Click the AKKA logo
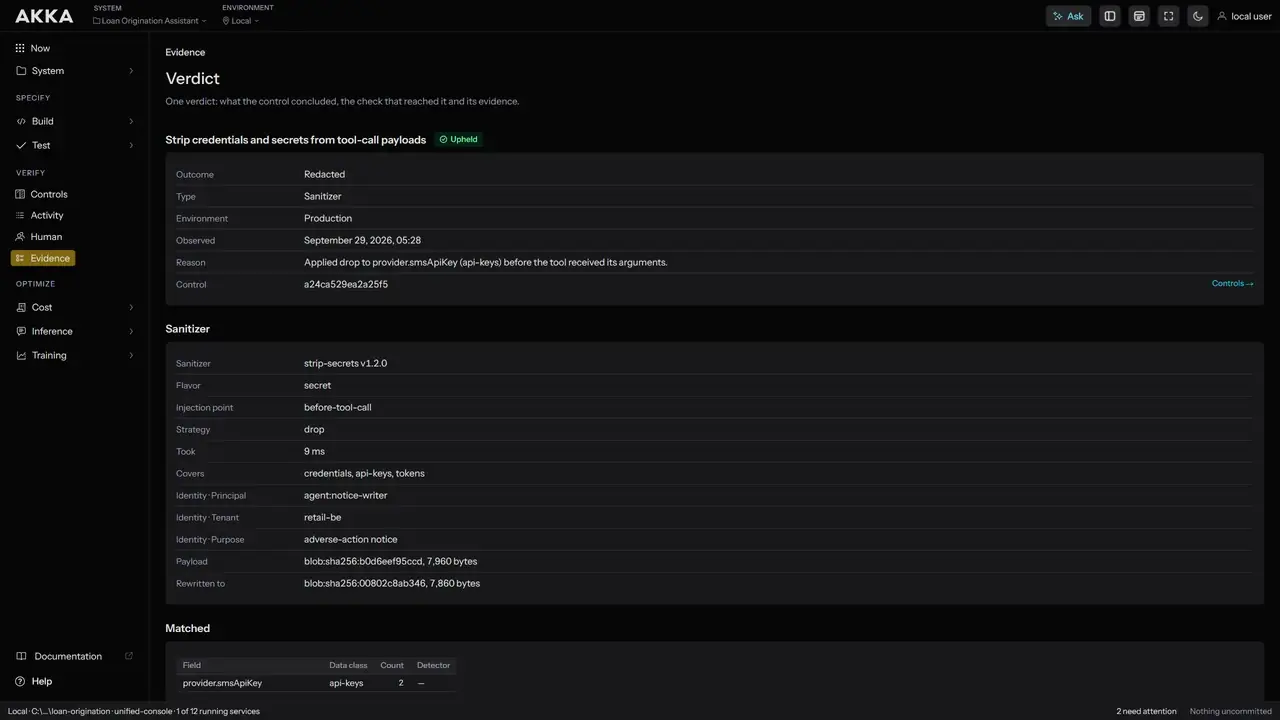This screenshot has width=1280, height=720. pos(44,16)
